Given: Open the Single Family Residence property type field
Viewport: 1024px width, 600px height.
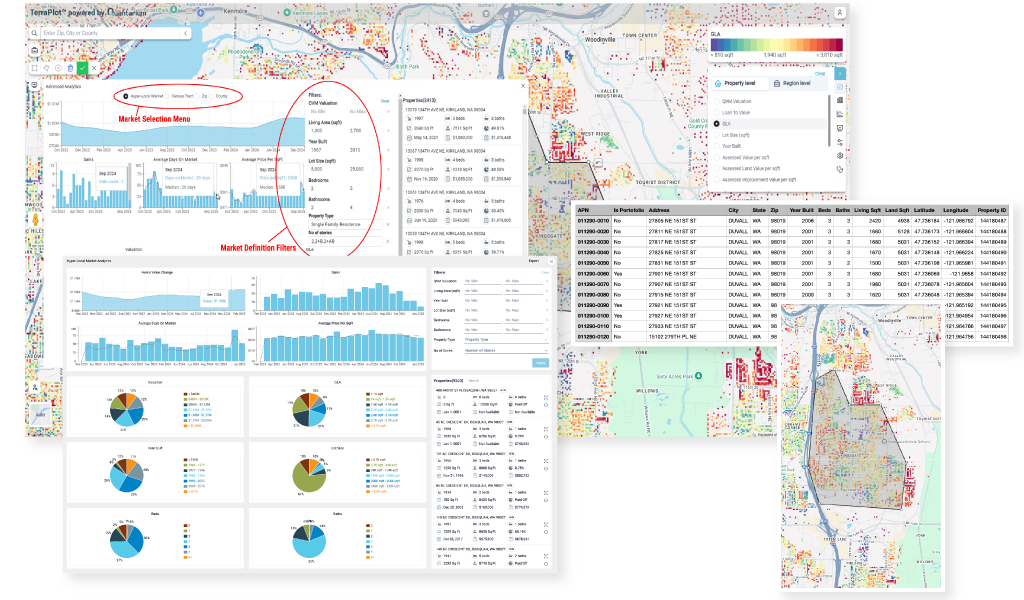Looking at the screenshot, I should click(345, 224).
